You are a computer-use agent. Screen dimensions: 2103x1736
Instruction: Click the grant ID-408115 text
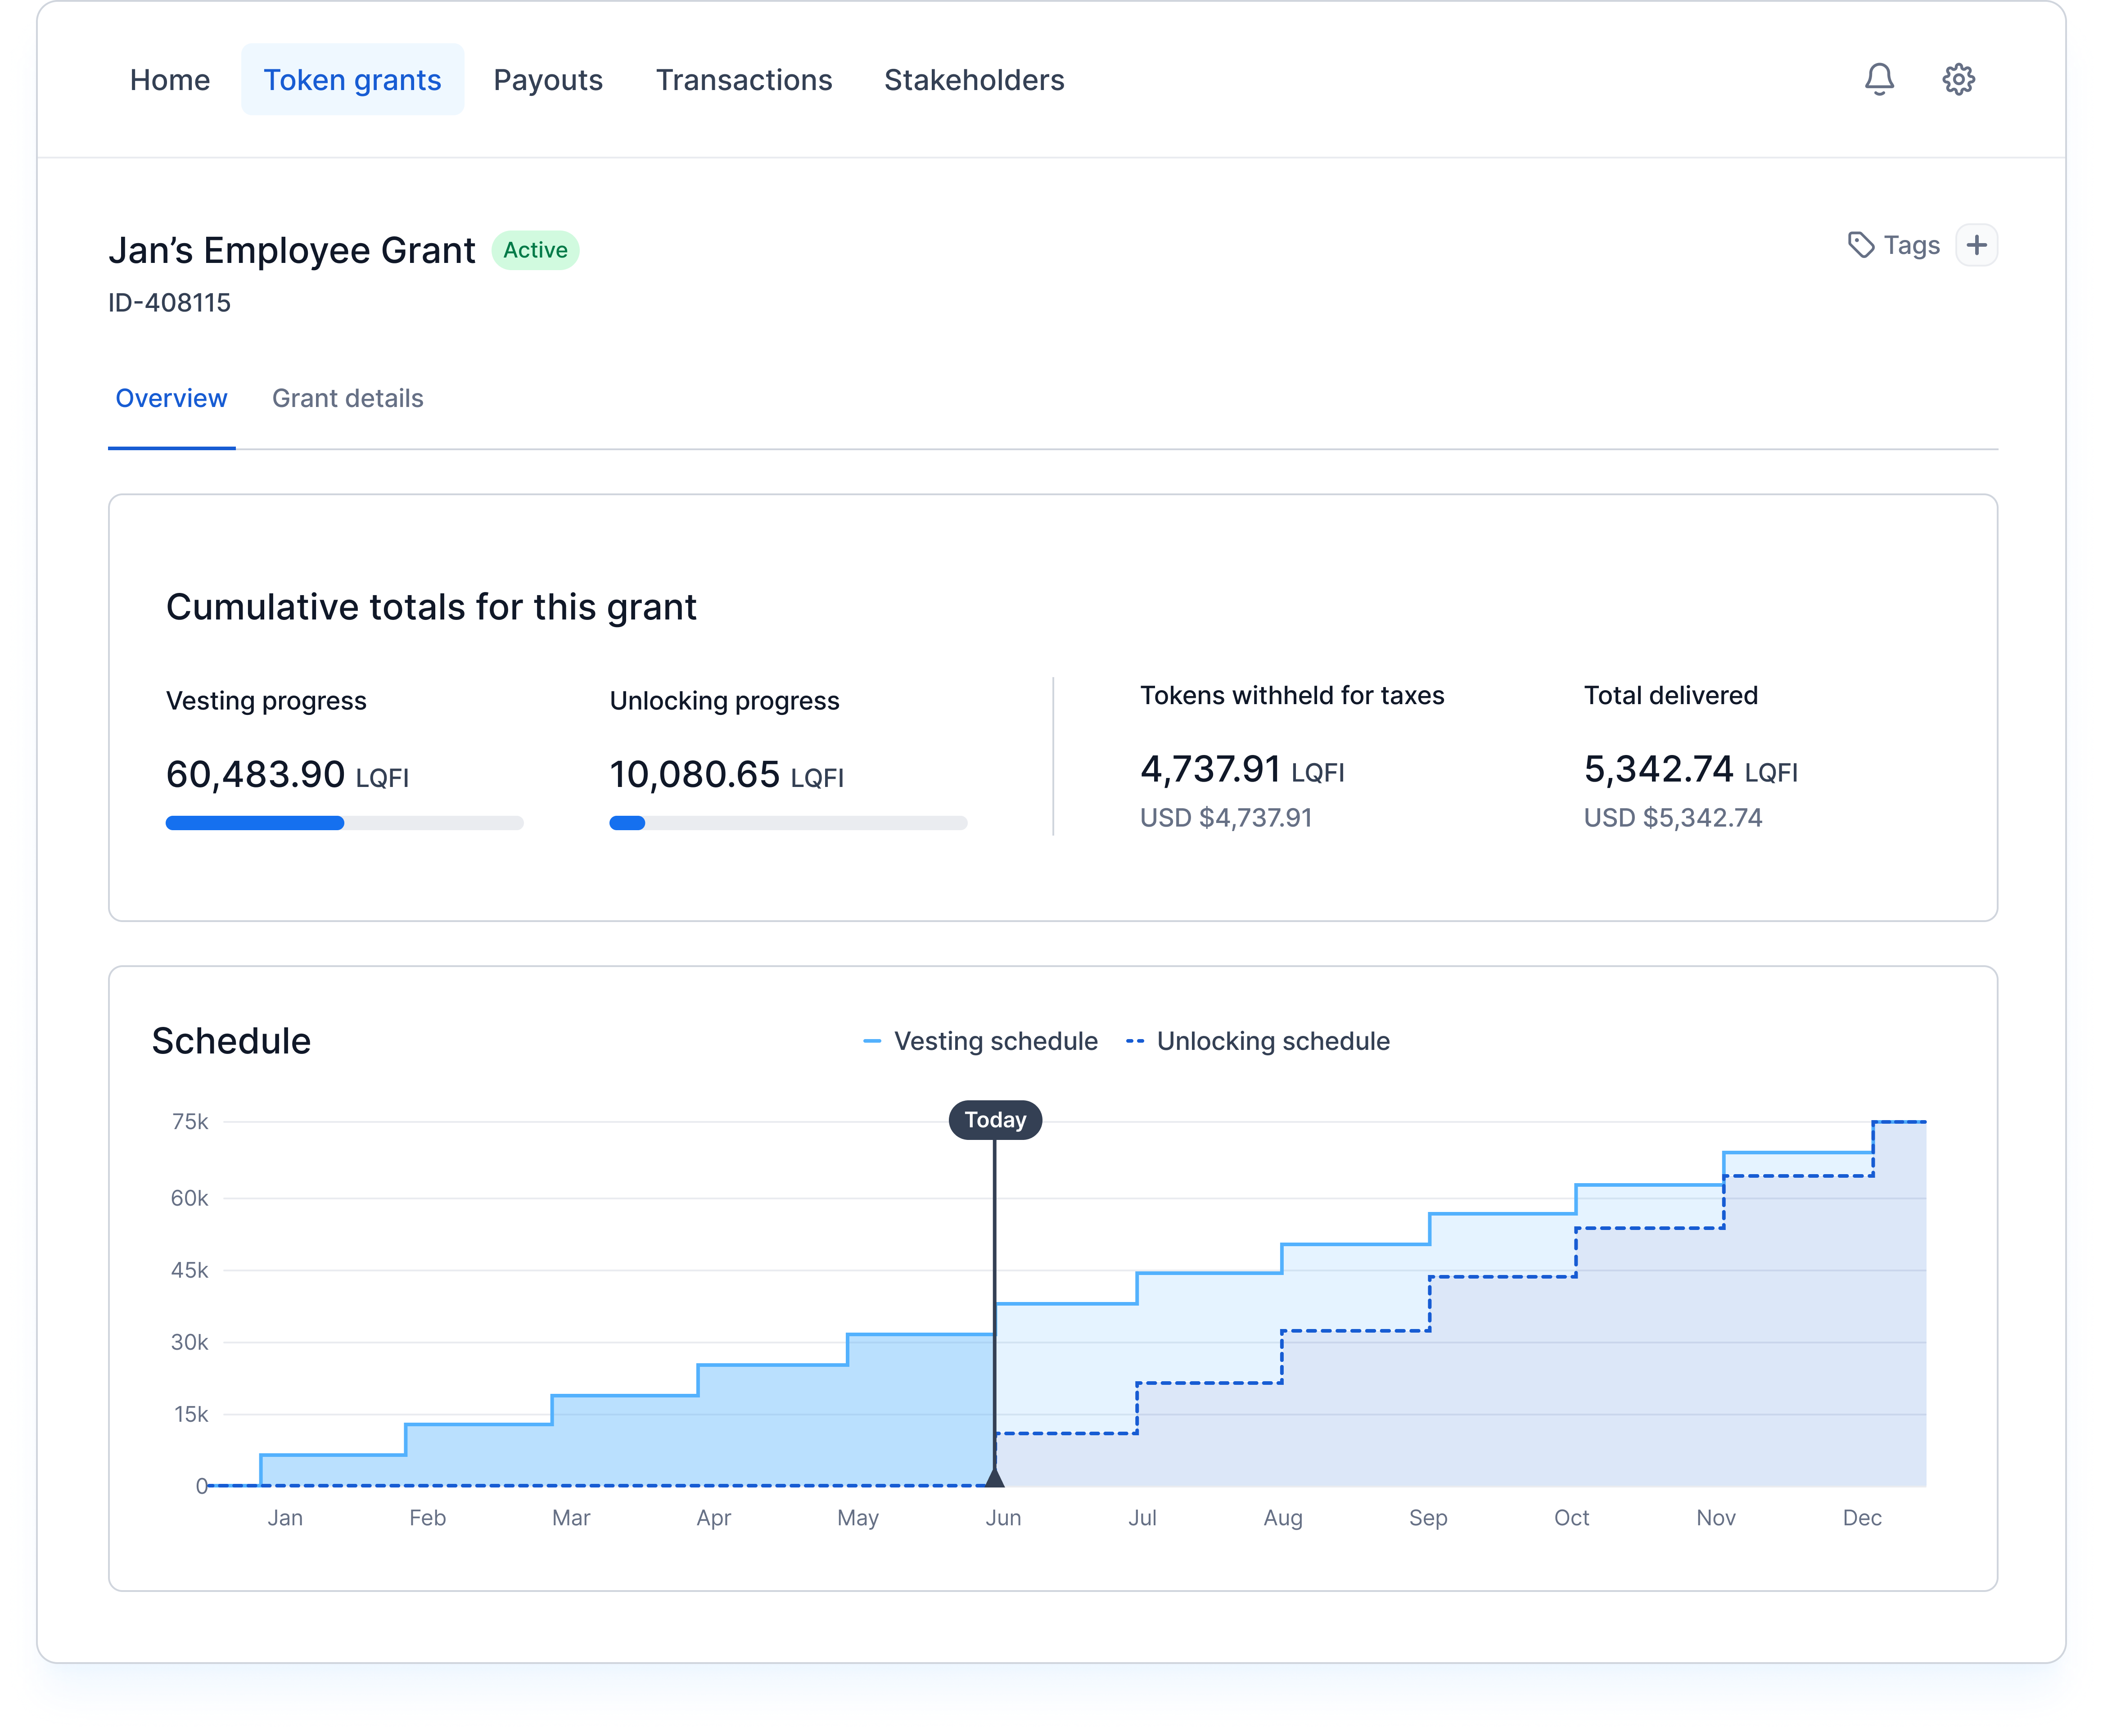tap(169, 303)
